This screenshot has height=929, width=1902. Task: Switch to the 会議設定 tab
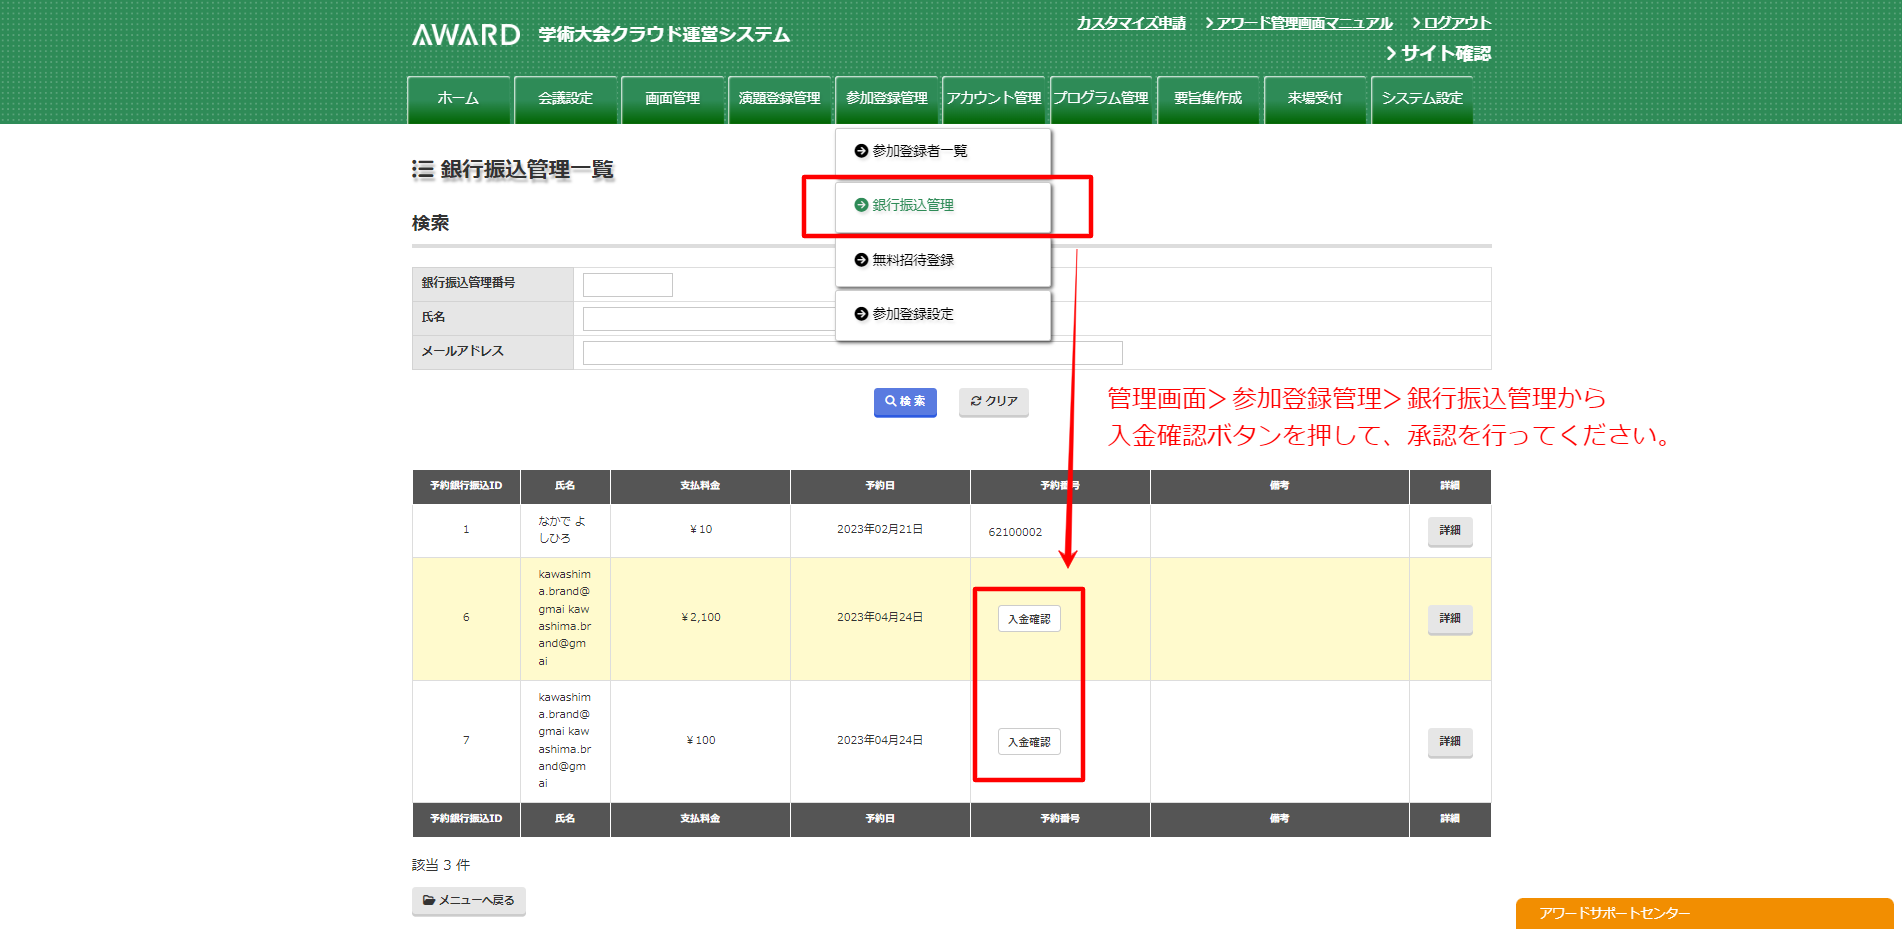[x=565, y=99]
